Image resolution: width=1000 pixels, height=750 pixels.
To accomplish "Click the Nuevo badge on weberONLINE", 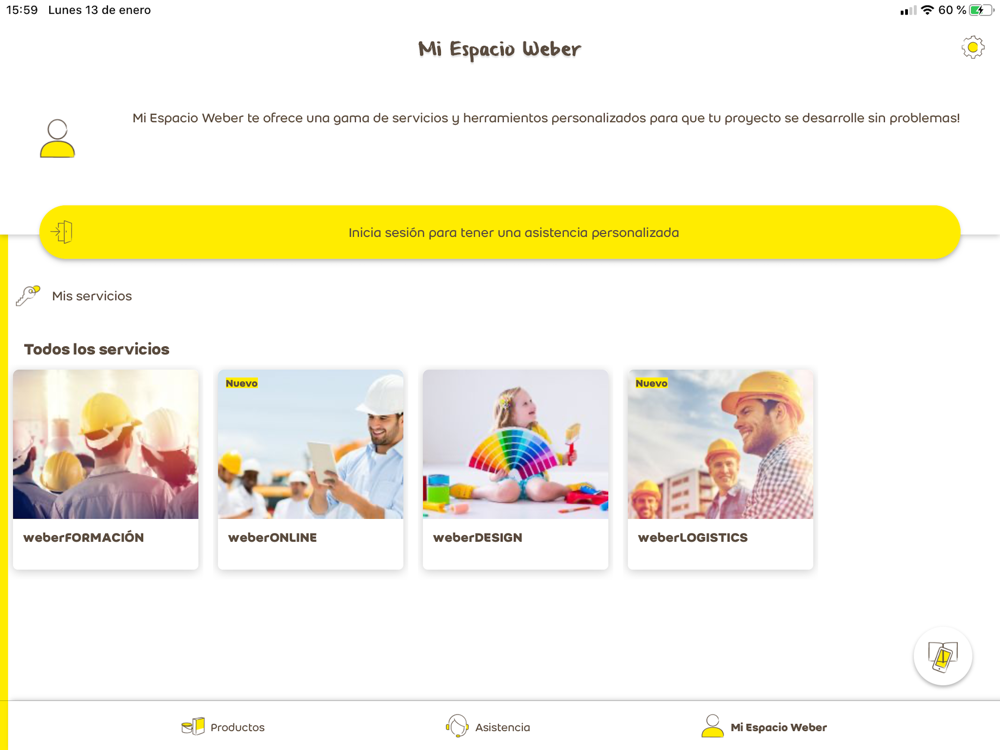I will point(242,383).
